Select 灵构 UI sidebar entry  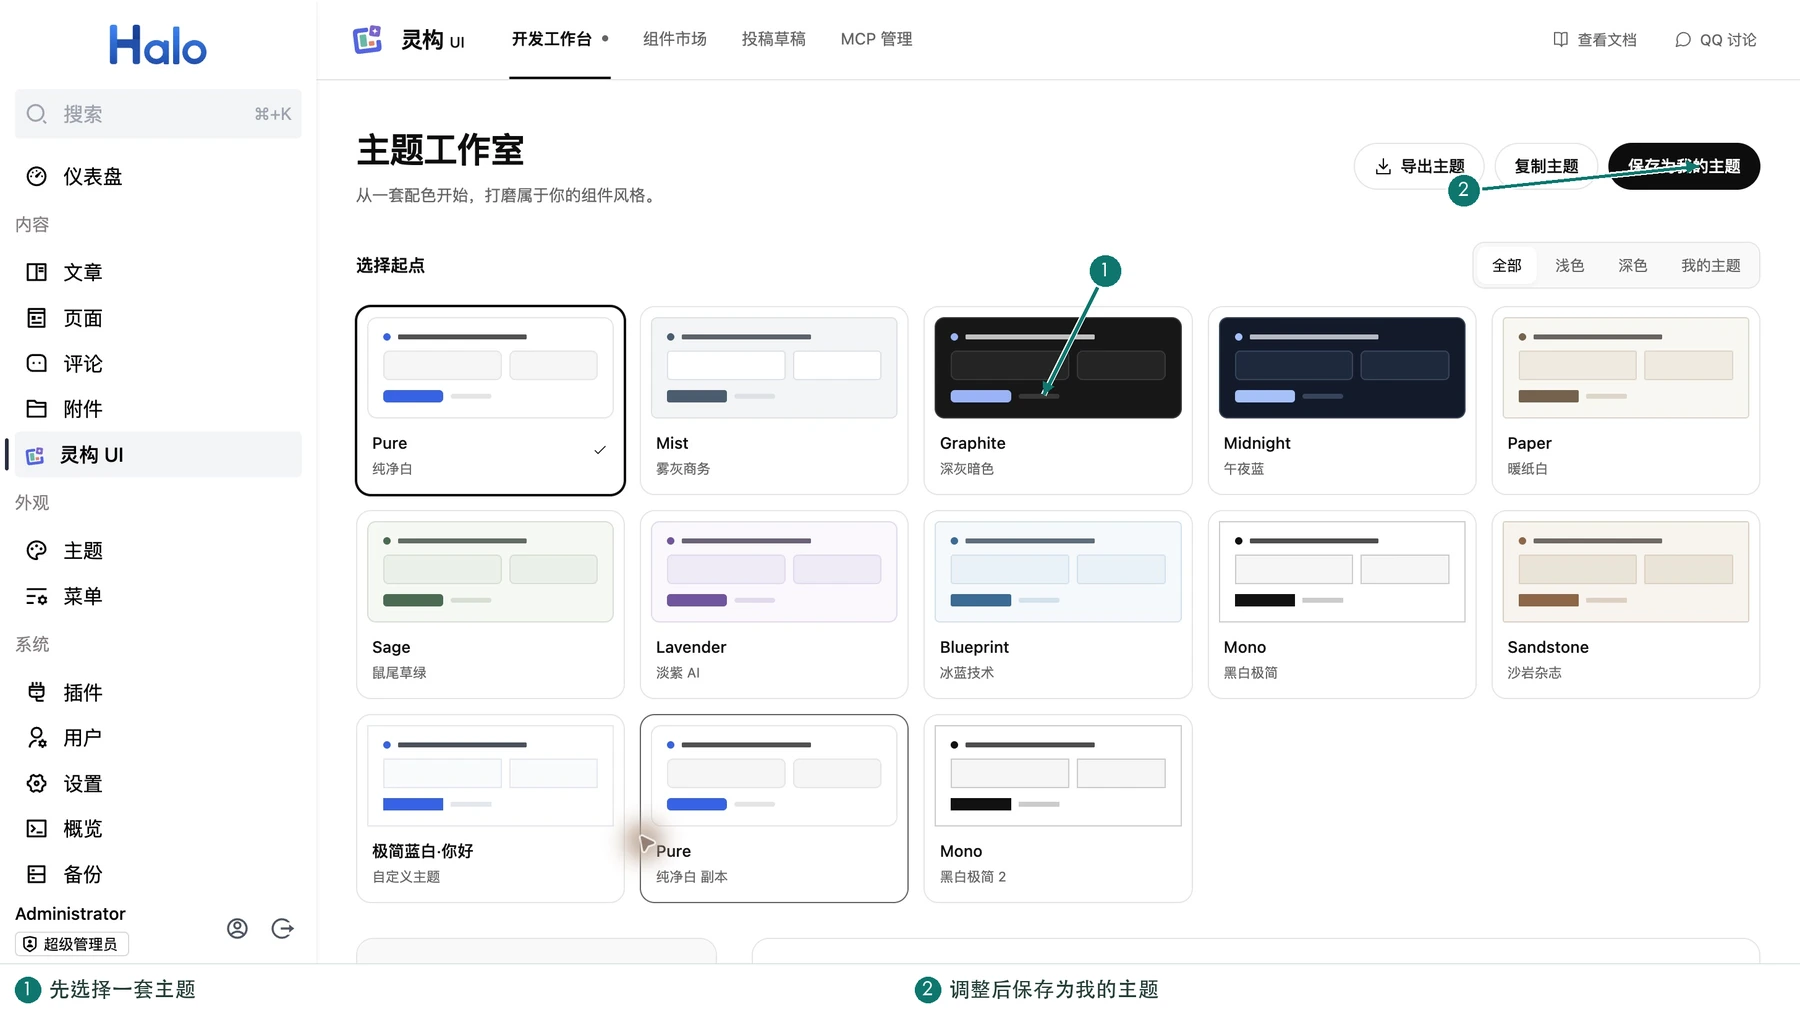tap(158, 455)
